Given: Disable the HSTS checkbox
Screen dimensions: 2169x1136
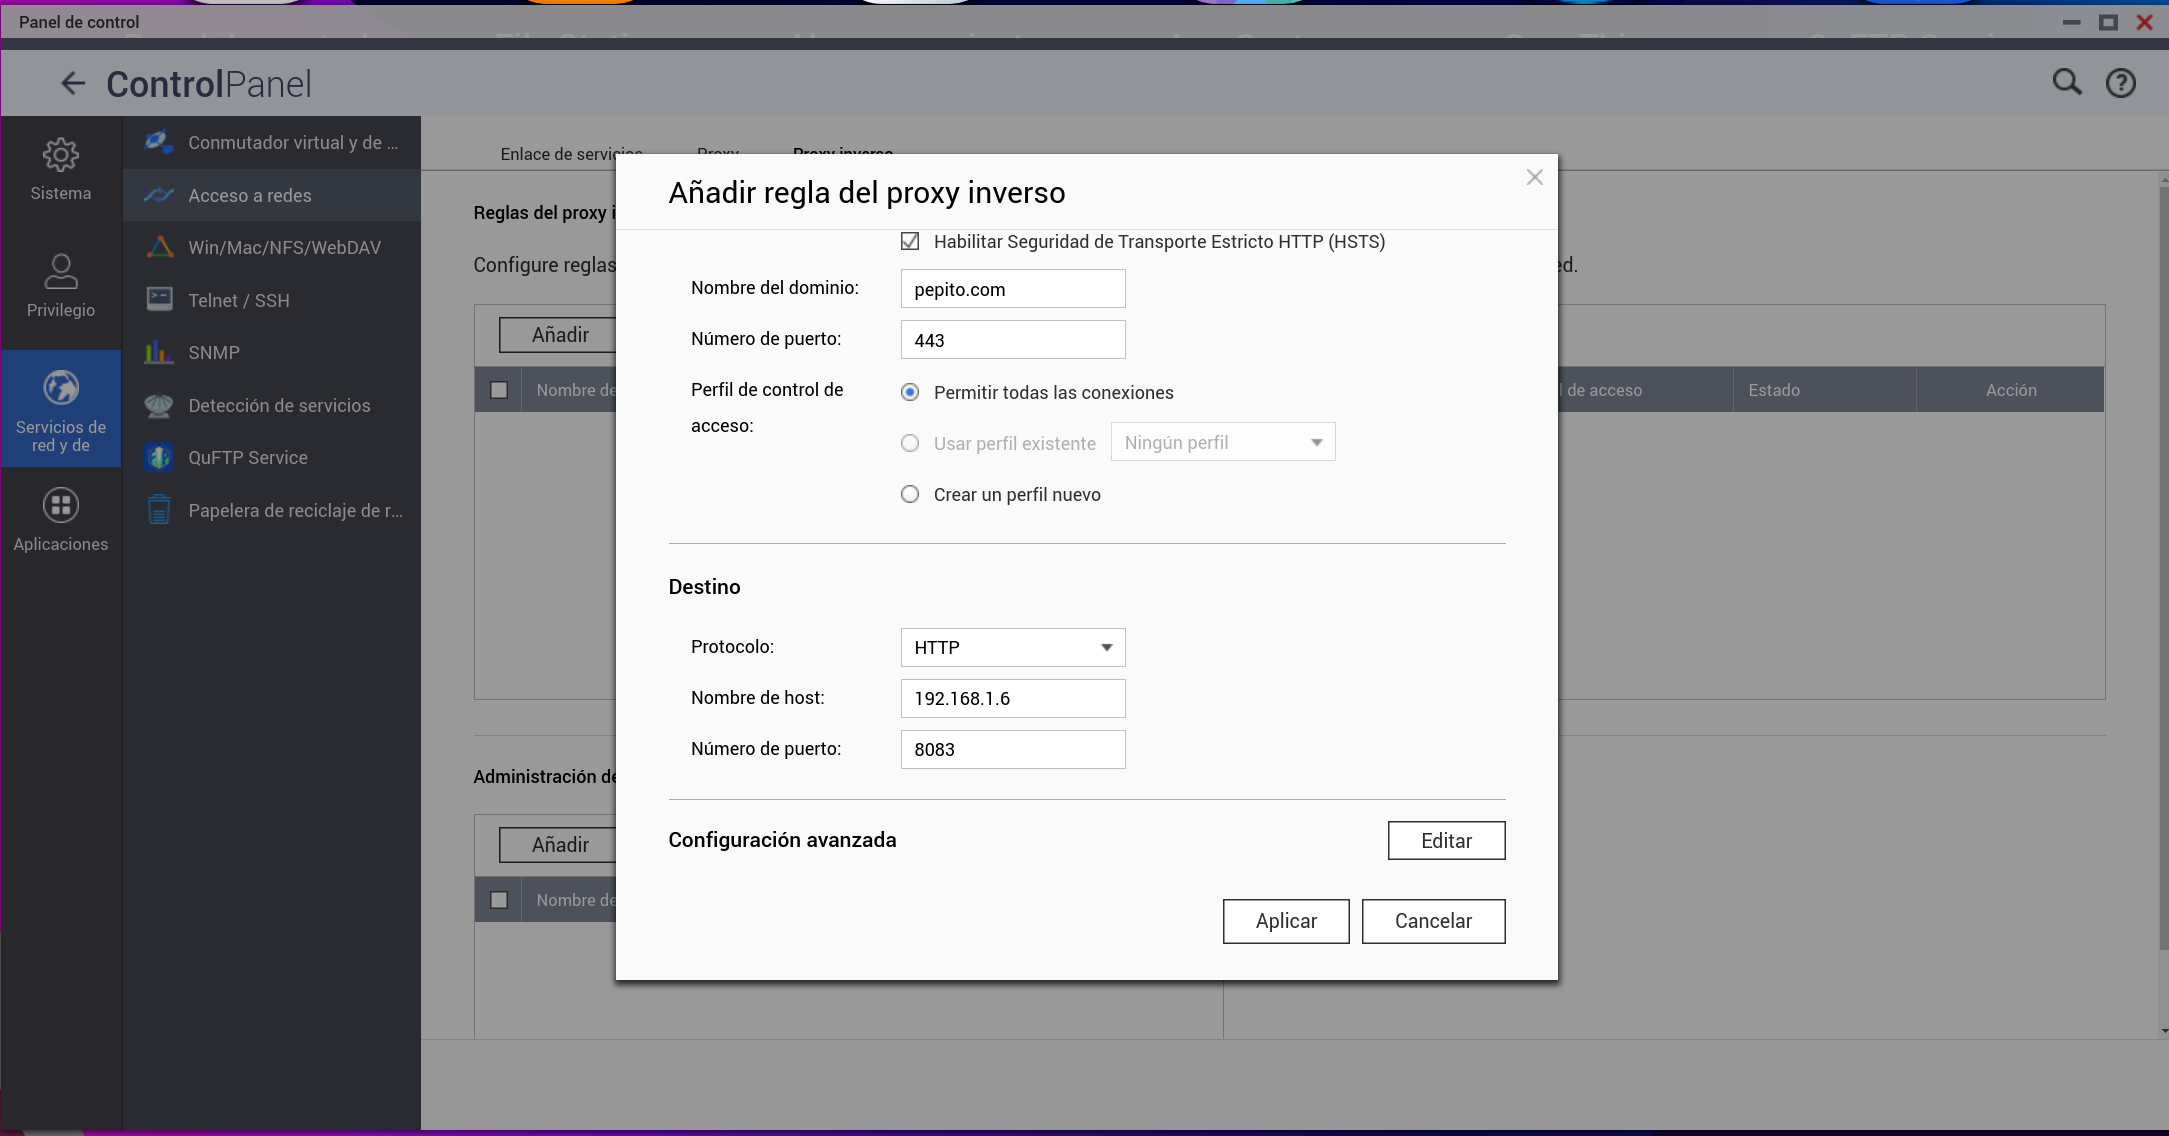Looking at the screenshot, I should click(x=910, y=242).
